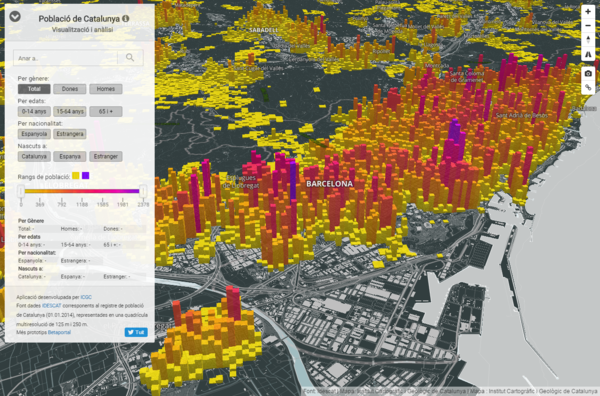Click the BARCELONA map label
Screen dimensions: 600x396
click(x=329, y=184)
